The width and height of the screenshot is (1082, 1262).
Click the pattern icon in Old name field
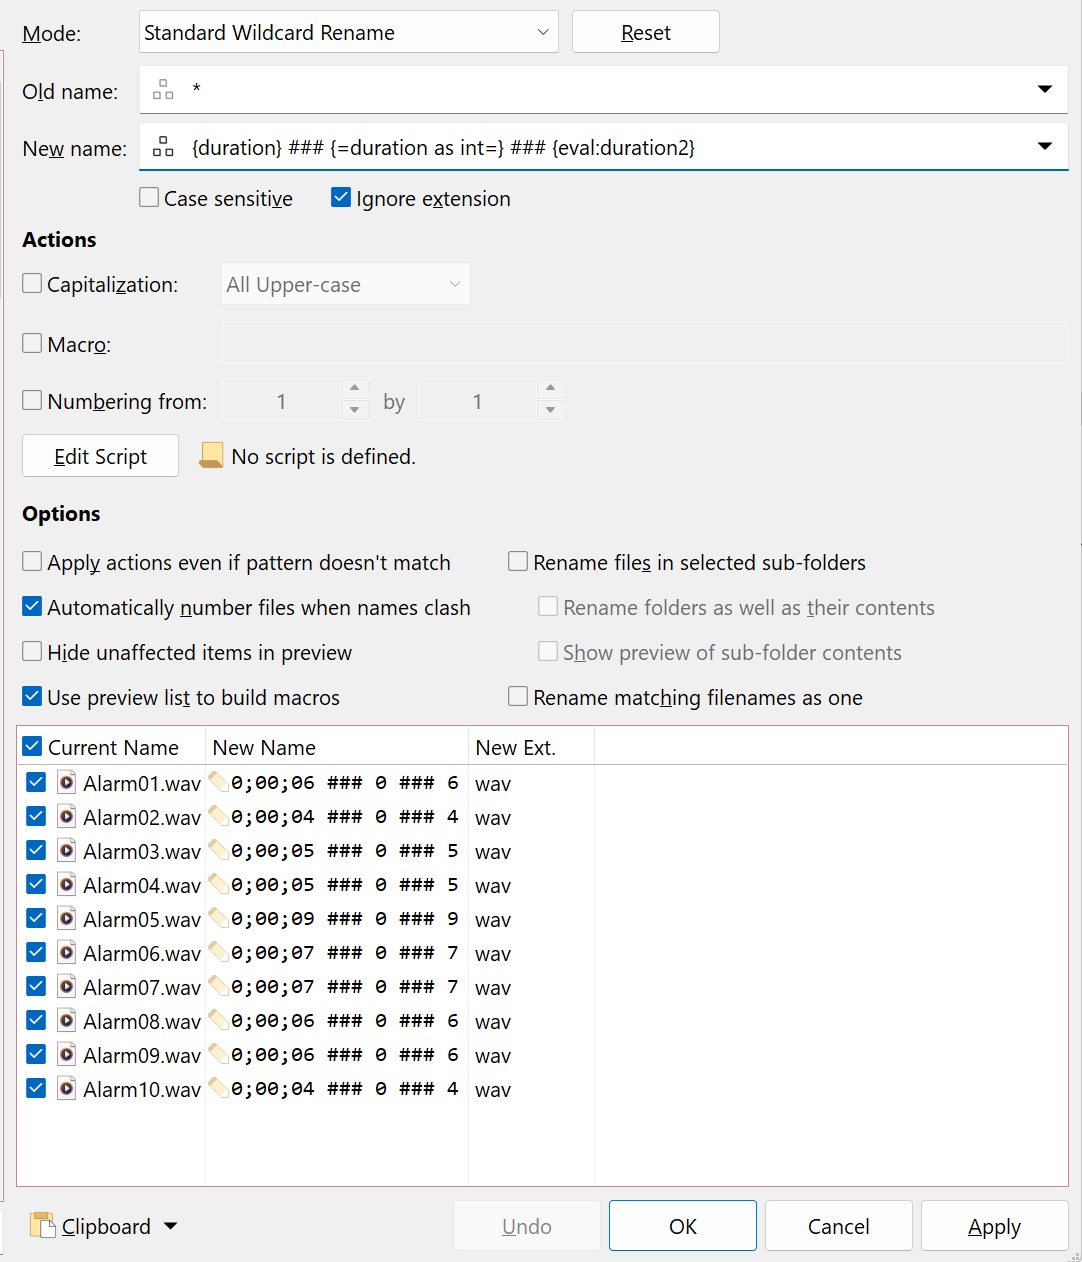(x=163, y=90)
